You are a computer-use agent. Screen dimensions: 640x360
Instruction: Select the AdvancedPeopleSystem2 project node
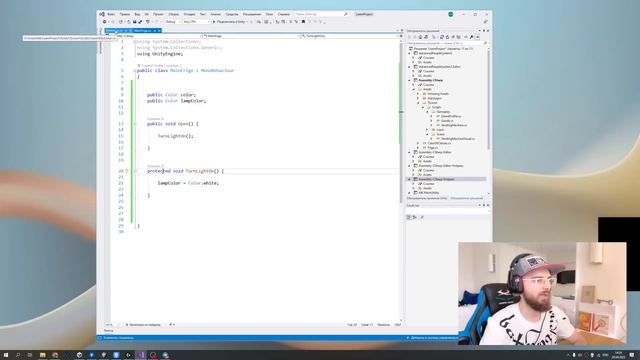click(x=435, y=53)
